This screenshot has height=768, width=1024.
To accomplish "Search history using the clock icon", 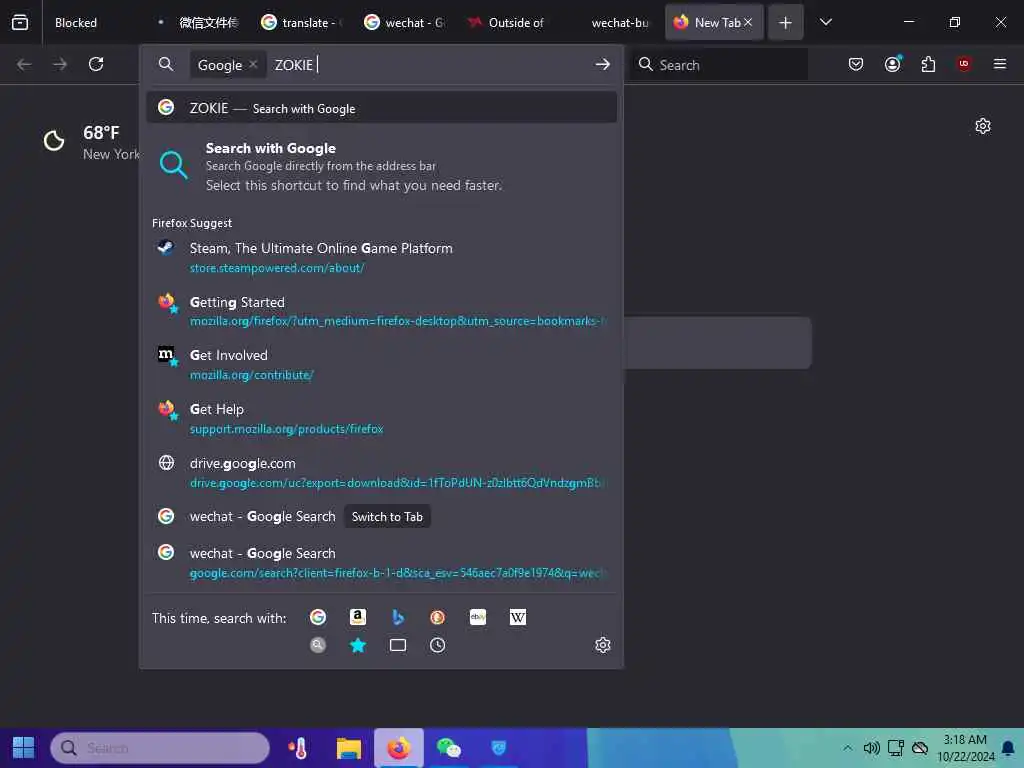I will (438, 645).
